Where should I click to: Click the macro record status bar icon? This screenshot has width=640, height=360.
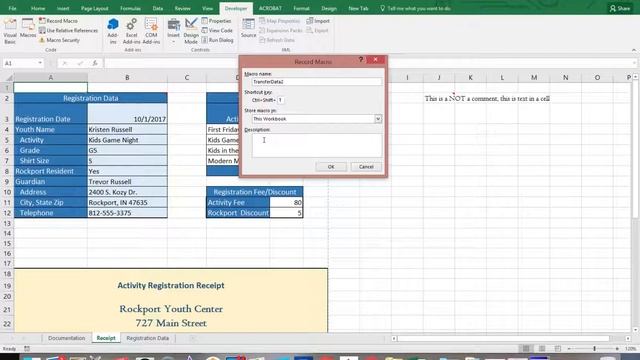pyautogui.click(x=27, y=349)
